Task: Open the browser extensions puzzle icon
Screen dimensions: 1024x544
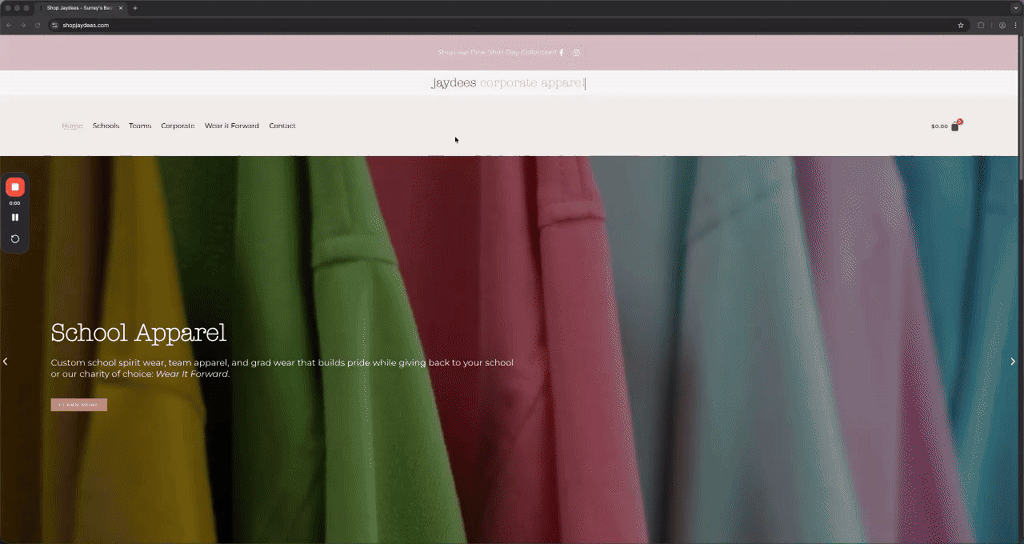Action: 981,25
